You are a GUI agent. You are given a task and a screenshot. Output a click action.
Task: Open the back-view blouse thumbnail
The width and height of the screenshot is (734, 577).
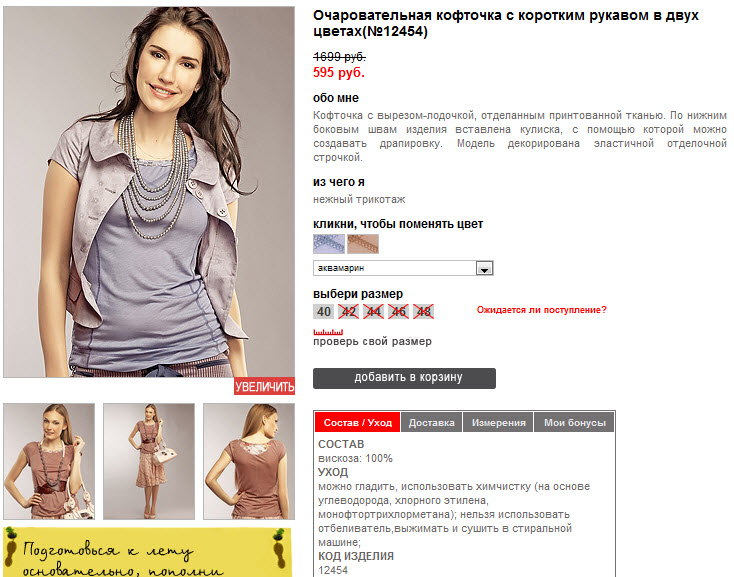coord(249,461)
